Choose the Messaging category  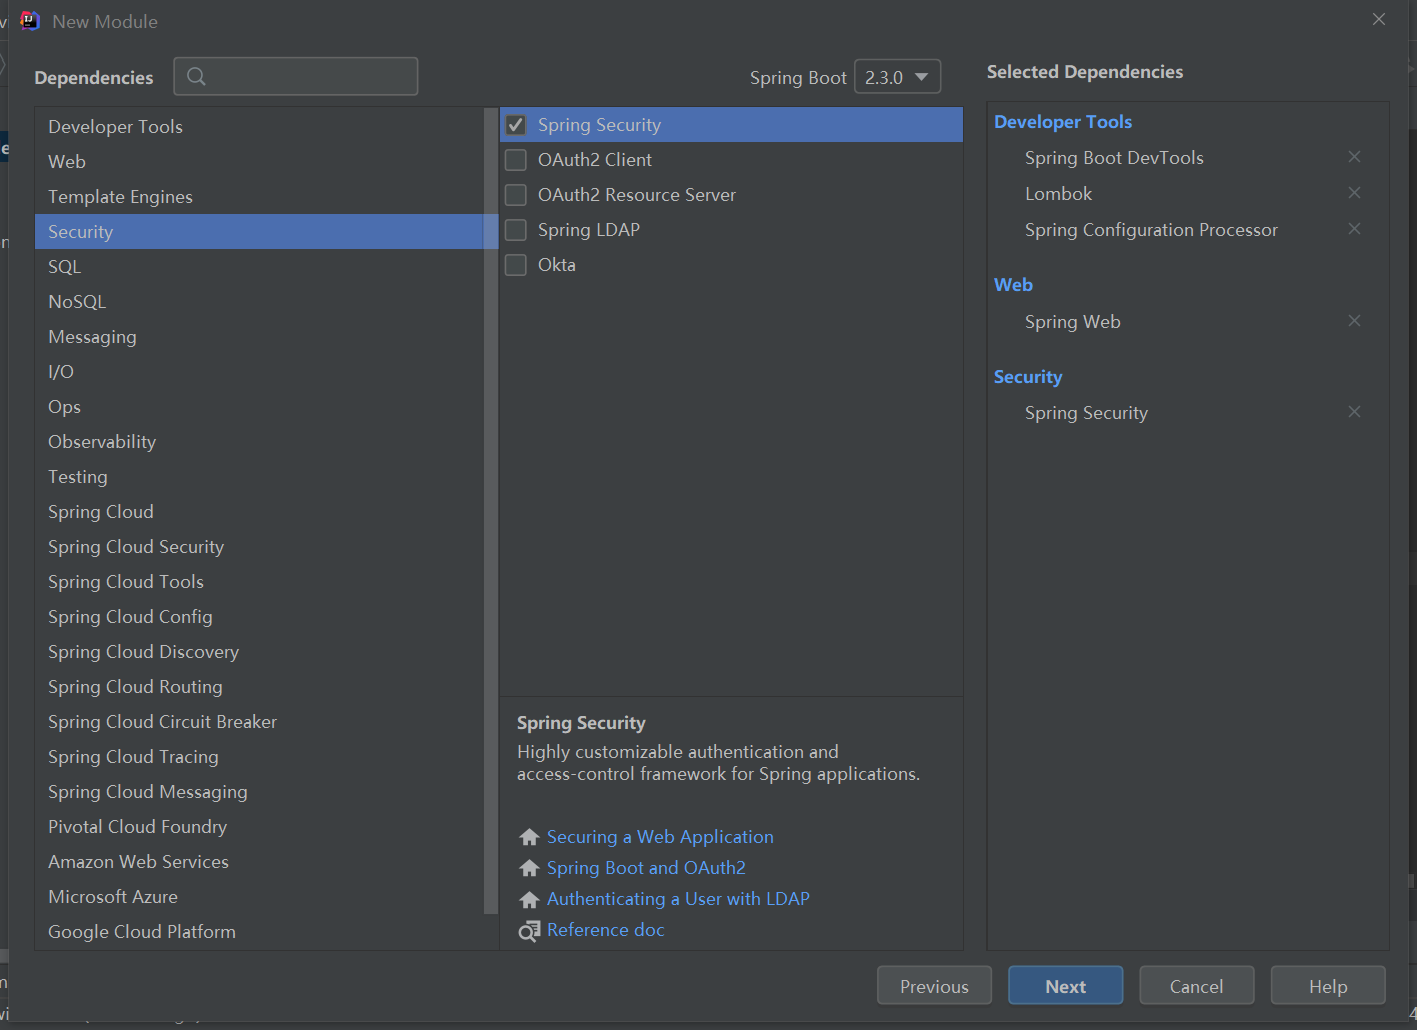tap(259, 337)
